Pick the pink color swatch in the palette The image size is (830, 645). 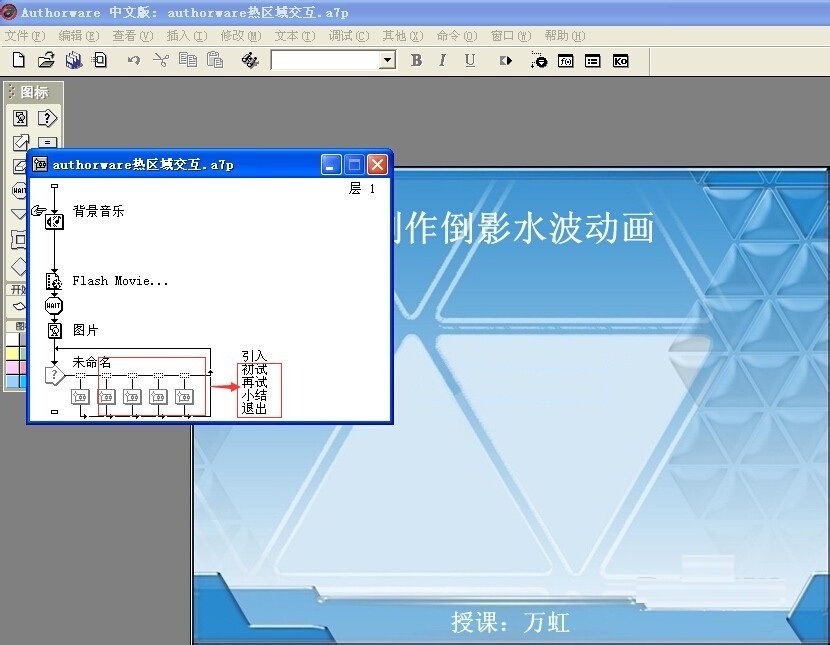[x=12, y=367]
